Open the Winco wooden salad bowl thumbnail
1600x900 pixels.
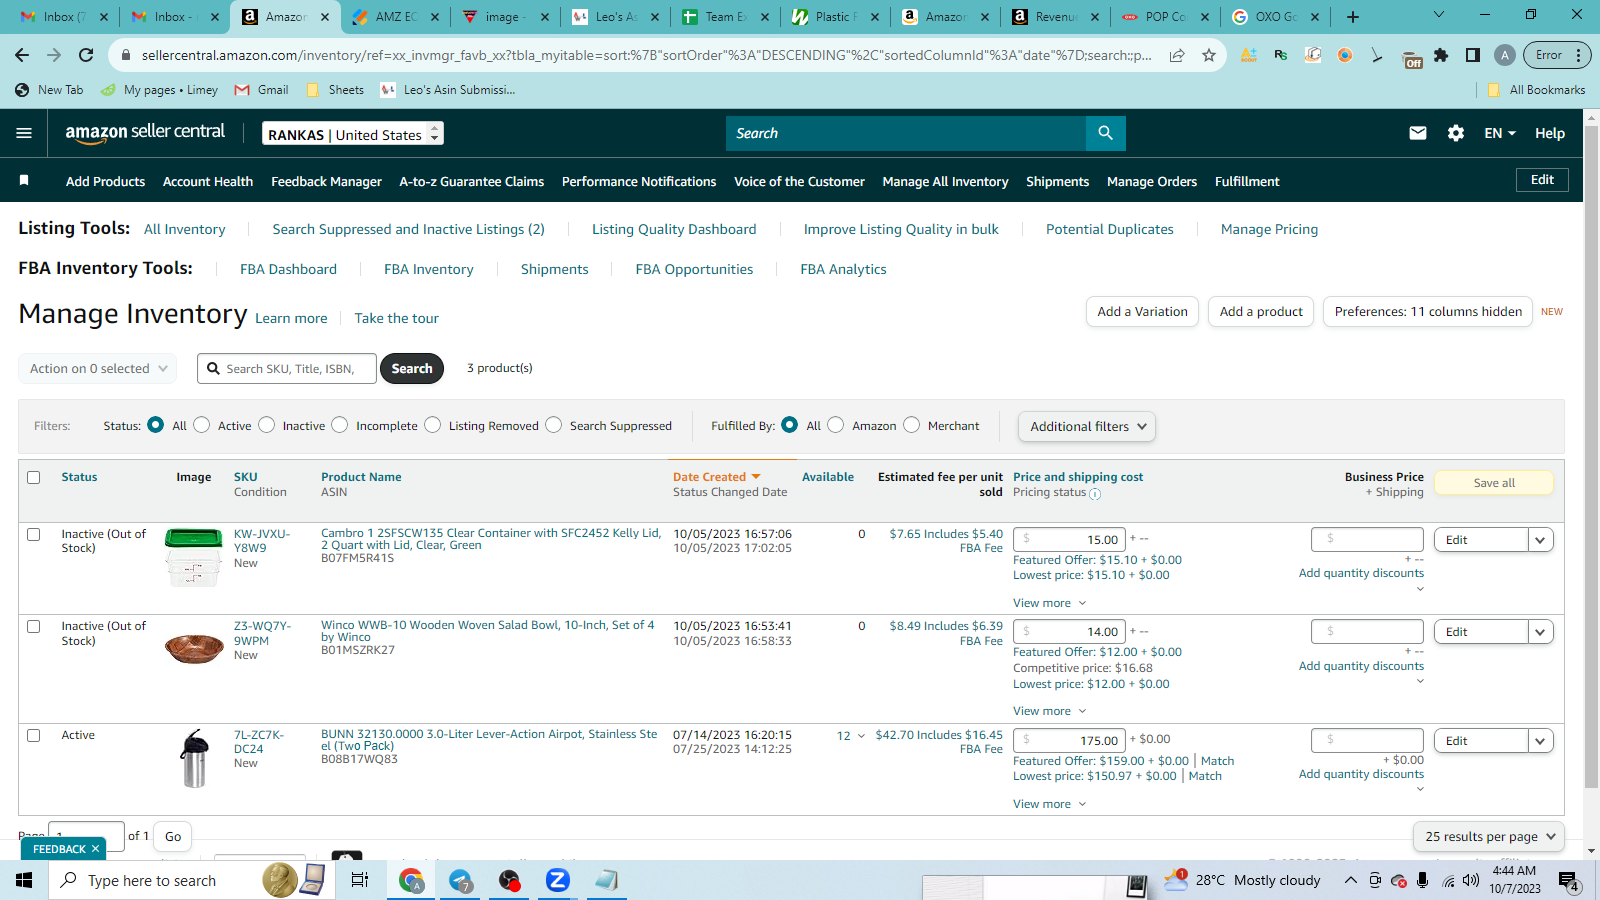click(194, 648)
